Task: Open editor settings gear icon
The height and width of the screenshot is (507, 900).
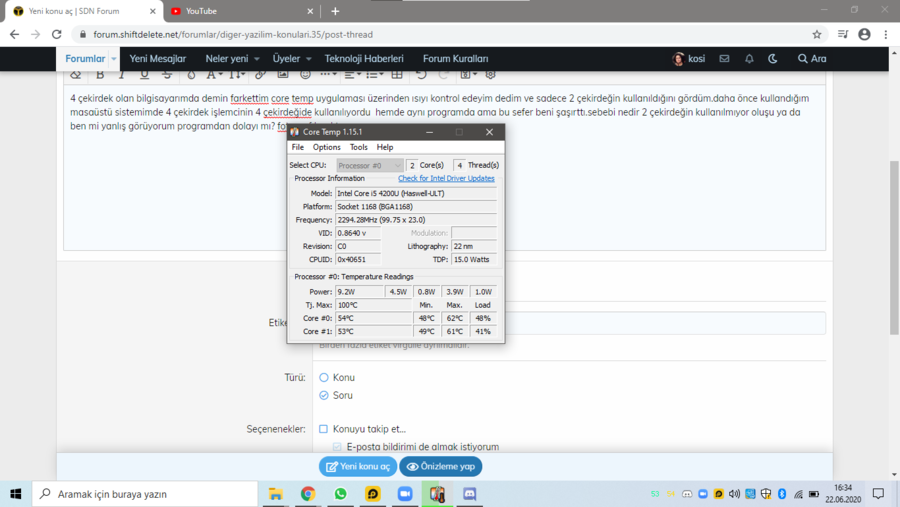Action: click(490, 75)
